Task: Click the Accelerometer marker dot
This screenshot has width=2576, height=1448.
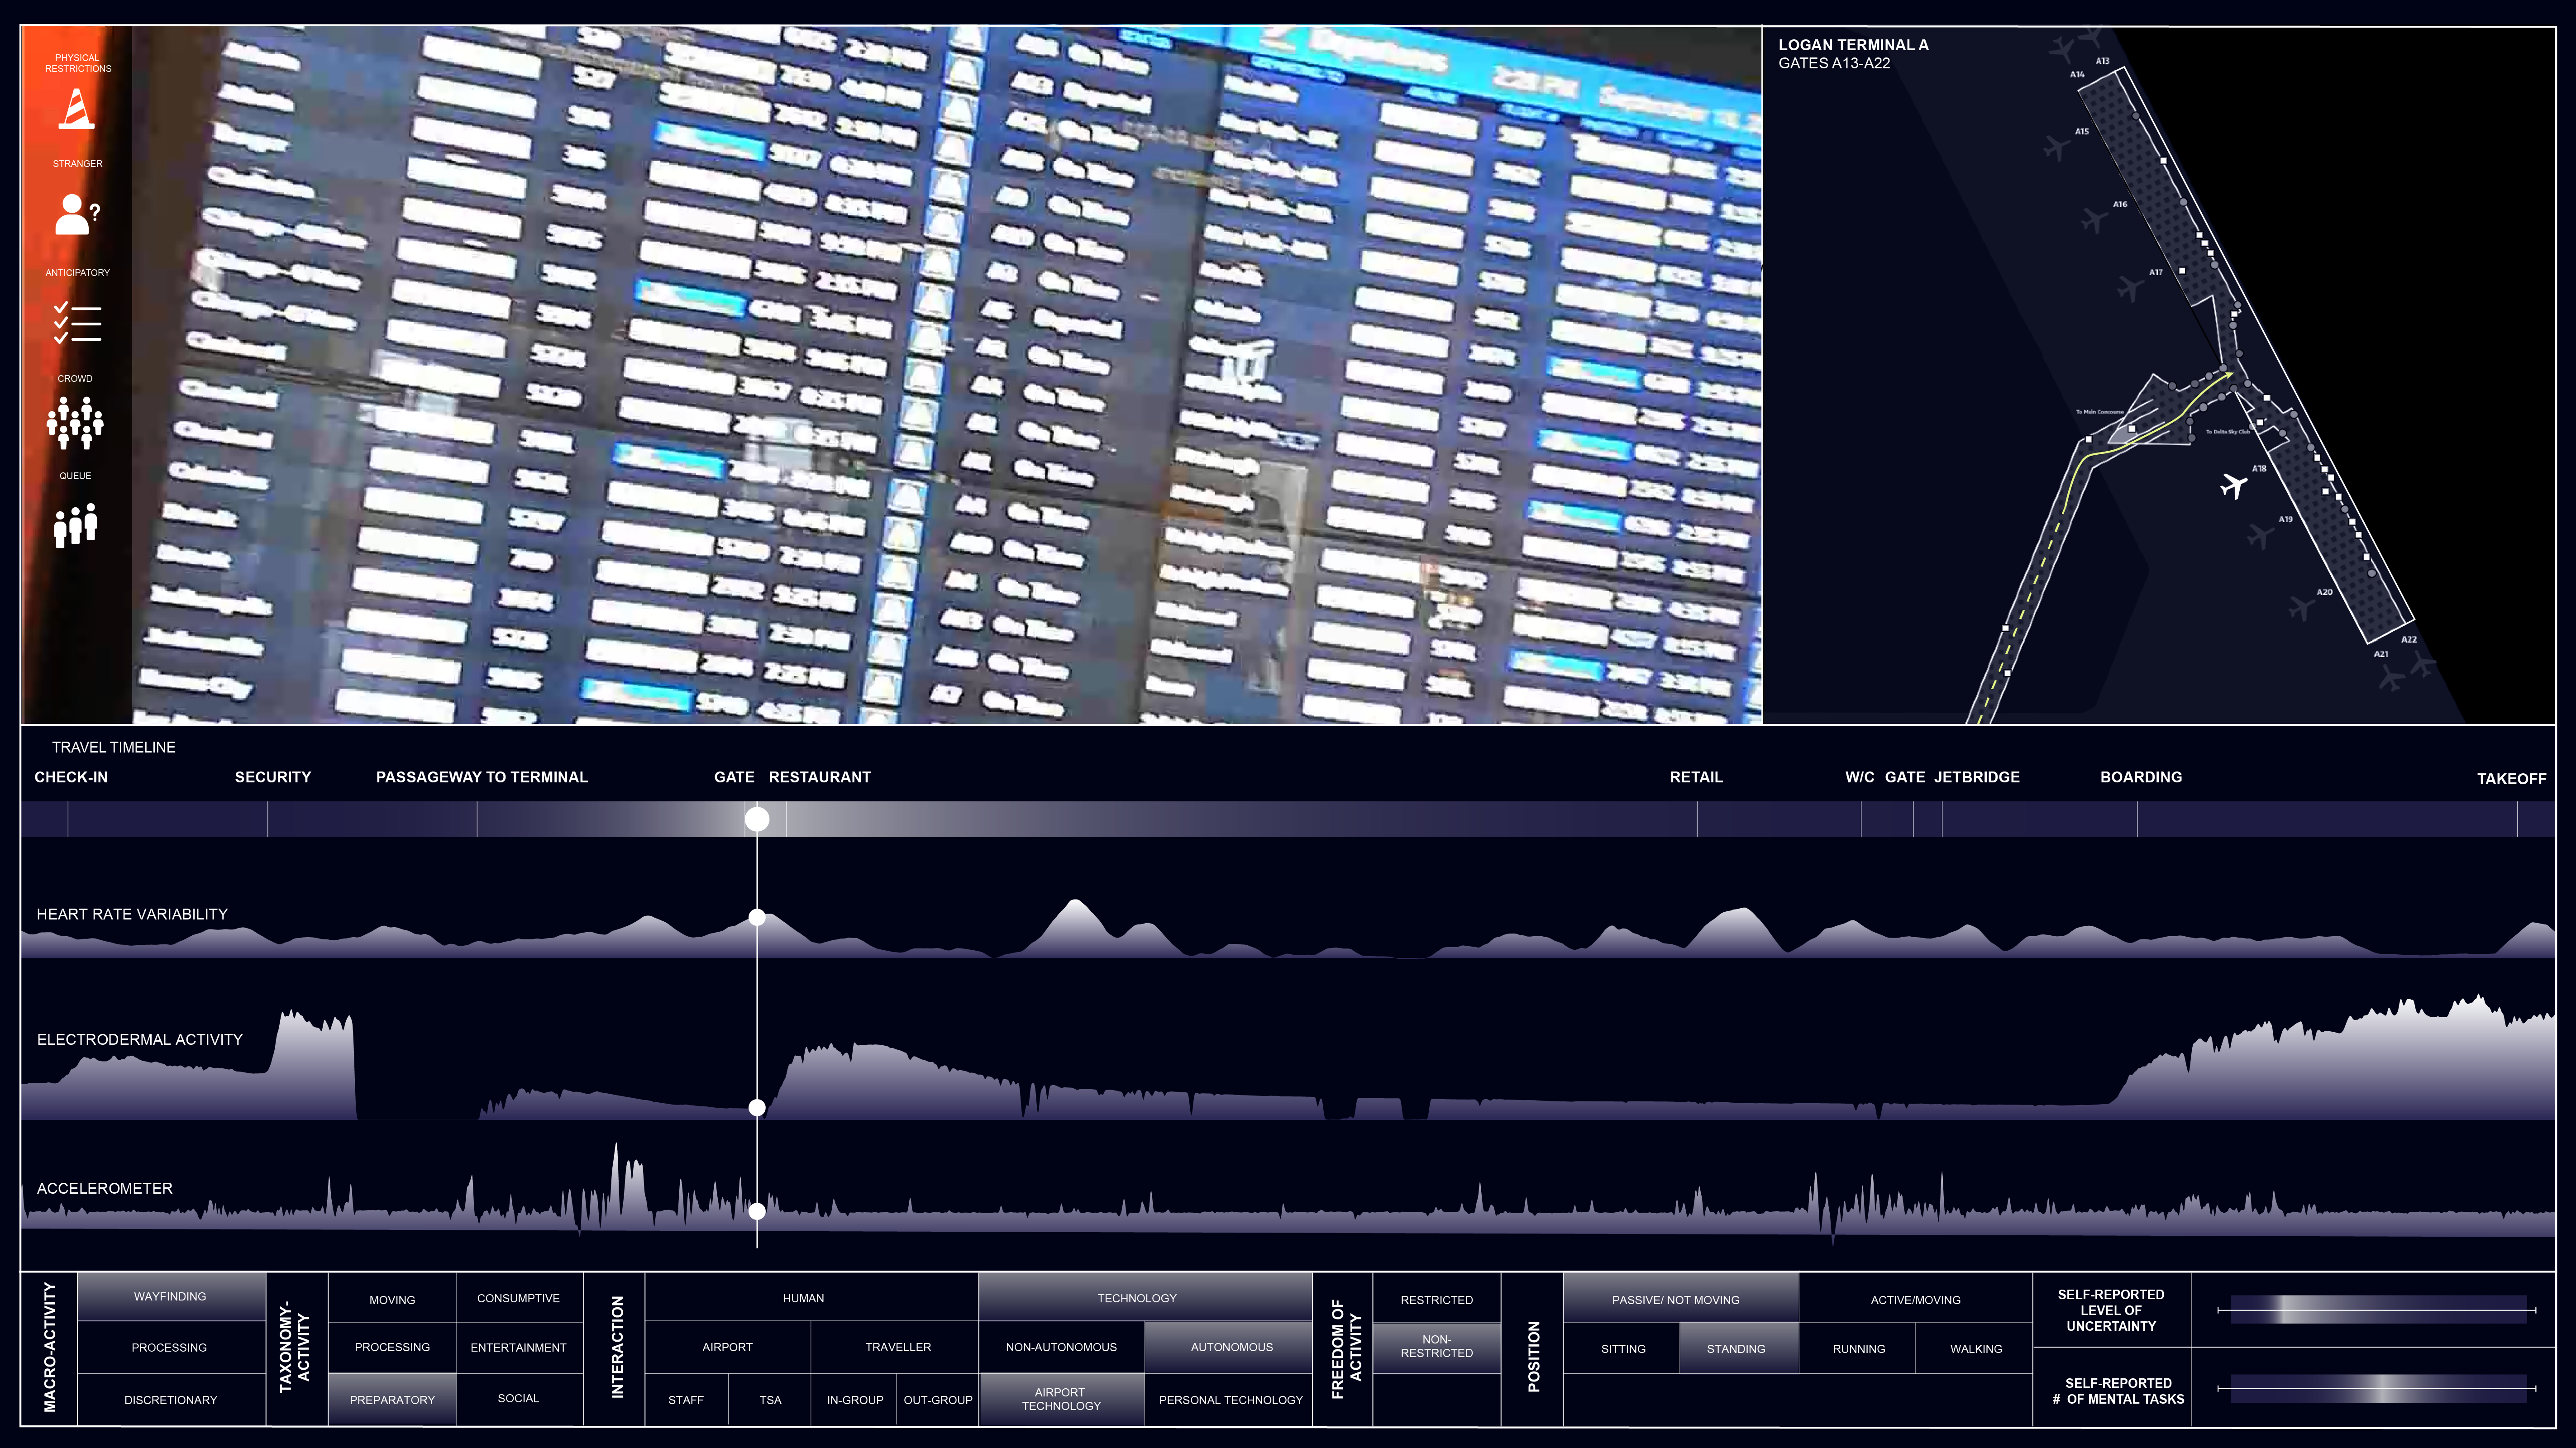Action: [x=757, y=1211]
